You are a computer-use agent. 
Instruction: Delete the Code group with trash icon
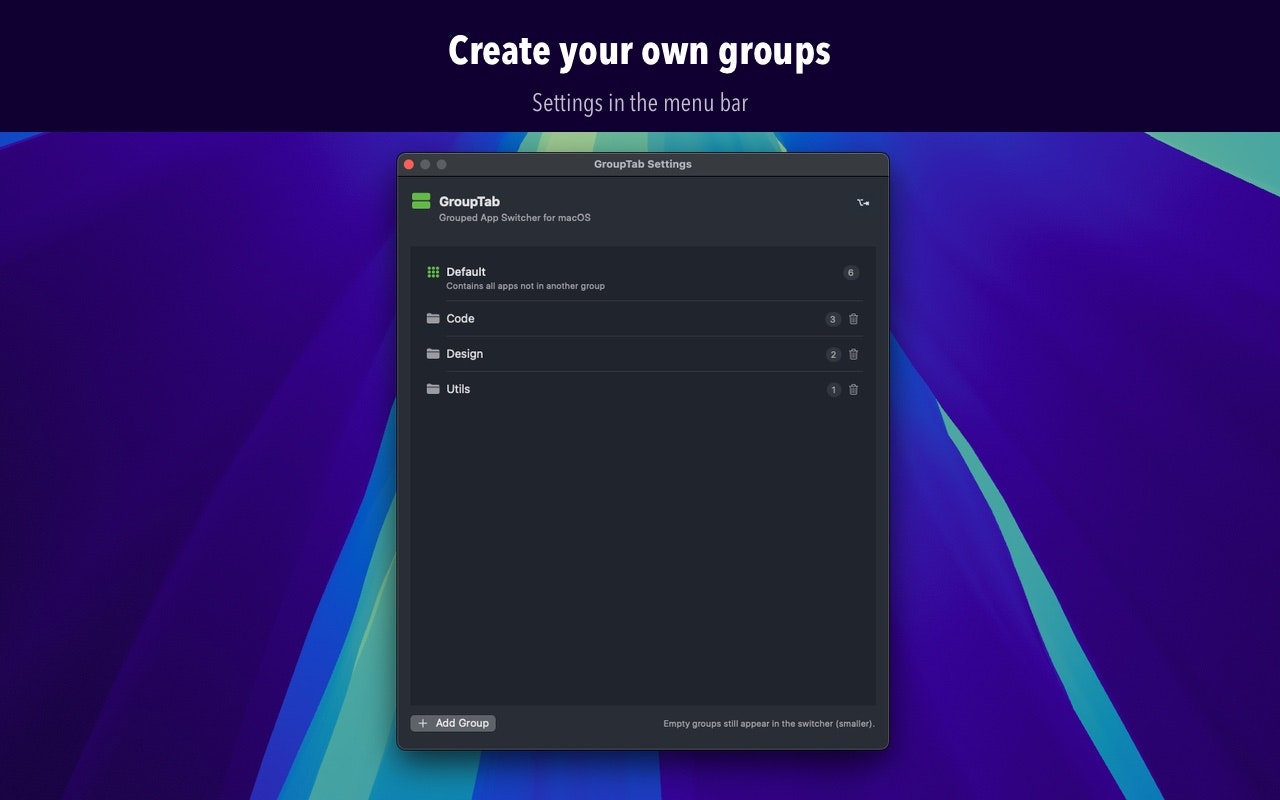click(x=853, y=319)
